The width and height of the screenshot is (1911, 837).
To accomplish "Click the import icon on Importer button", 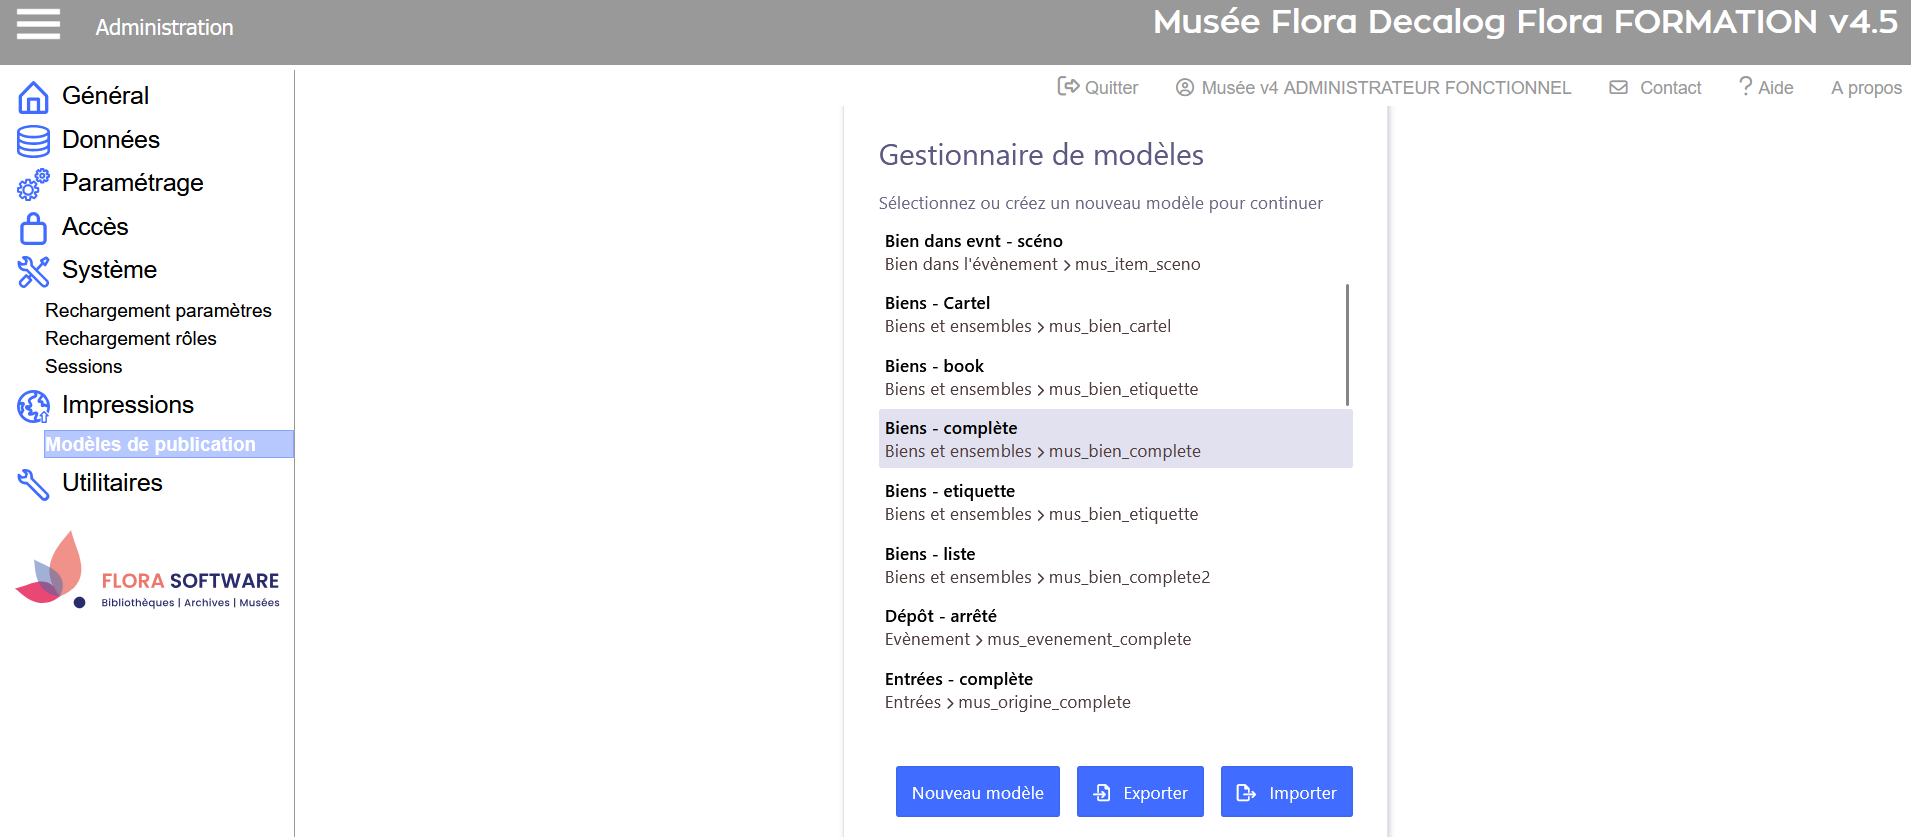I will pyautogui.click(x=1246, y=792).
